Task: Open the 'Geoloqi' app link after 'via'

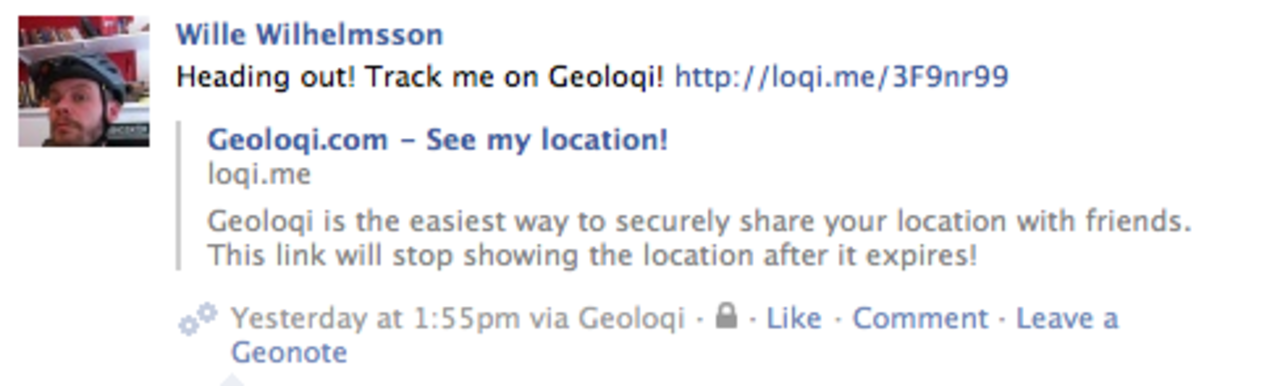Action: [x=631, y=320]
